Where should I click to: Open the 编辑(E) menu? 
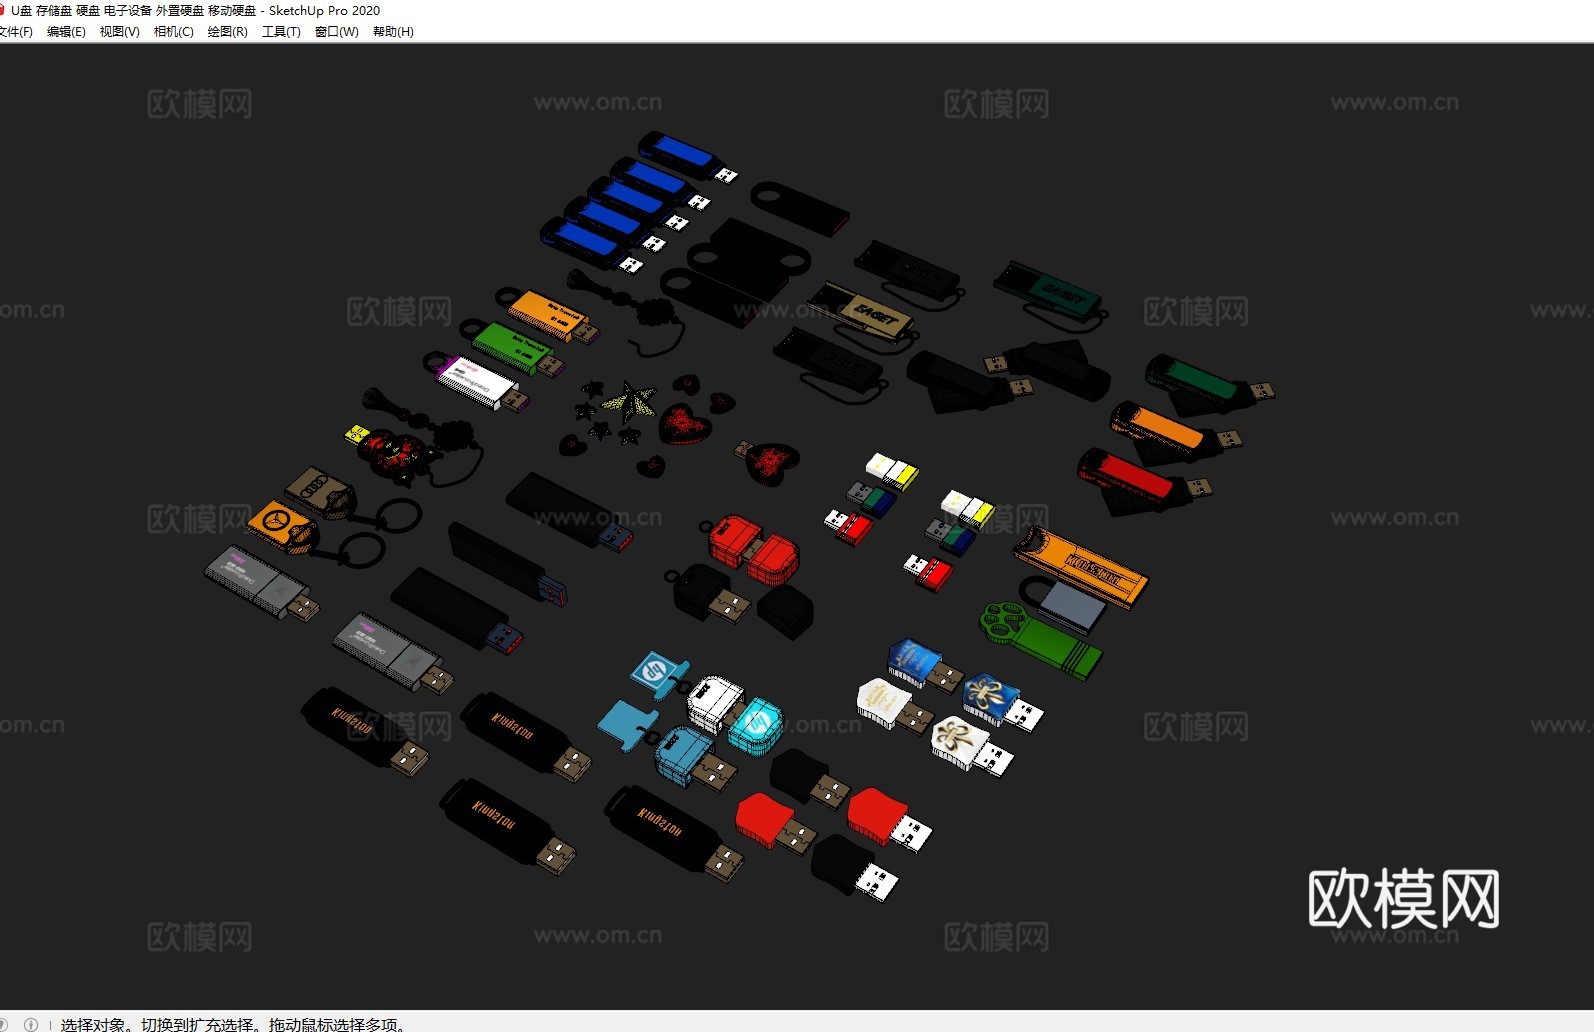click(x=66, y=32)
